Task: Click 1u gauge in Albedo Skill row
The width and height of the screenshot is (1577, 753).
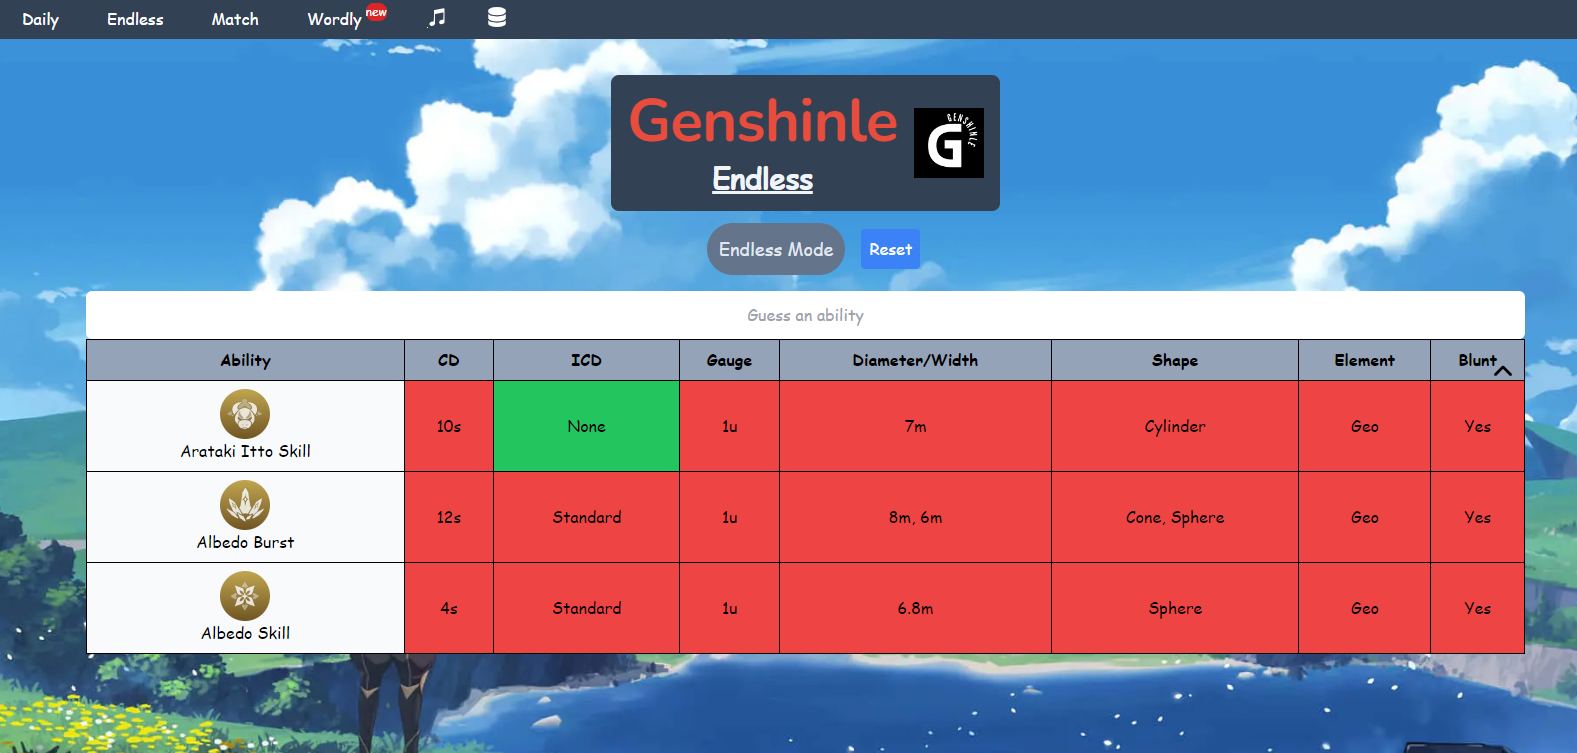Action: [x=729, y=608]
